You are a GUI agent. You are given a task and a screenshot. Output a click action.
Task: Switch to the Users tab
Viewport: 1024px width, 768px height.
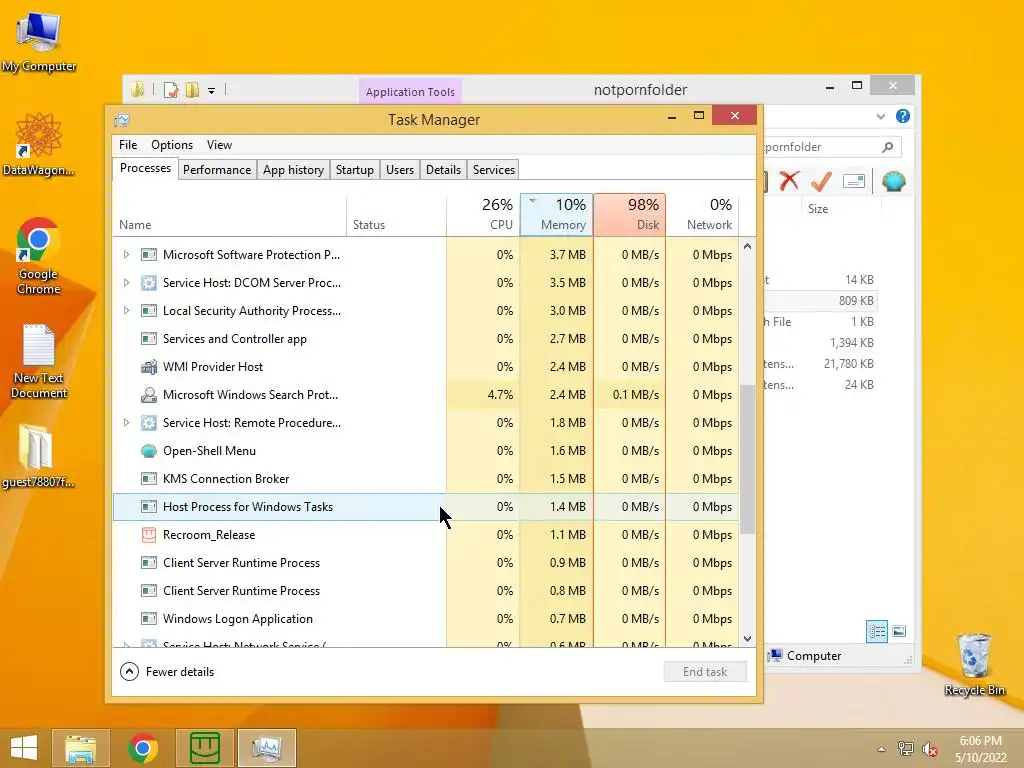(x=400, y=170)
